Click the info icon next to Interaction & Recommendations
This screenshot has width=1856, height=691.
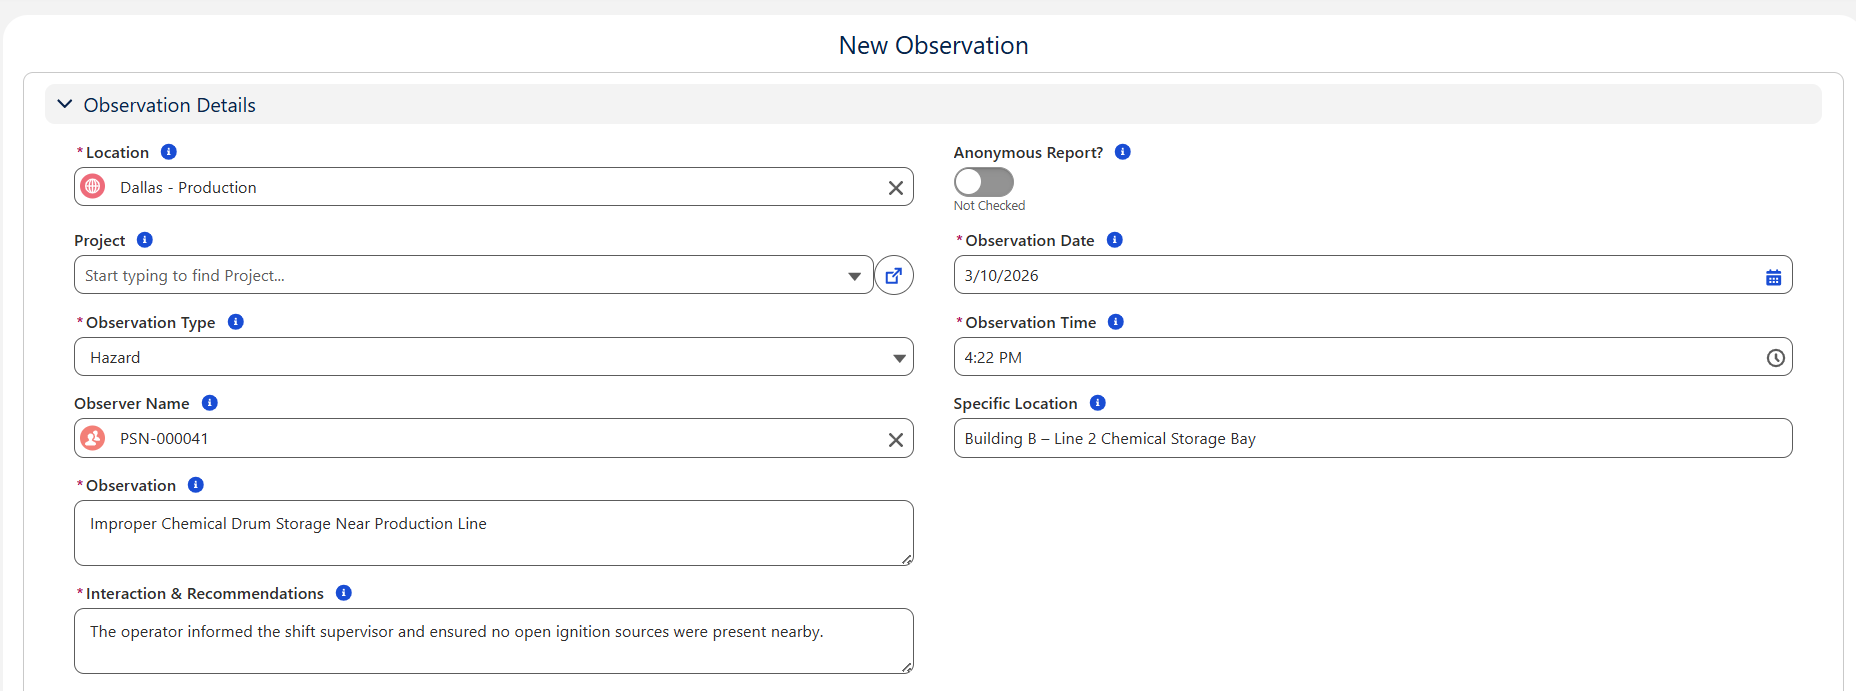(344, 593)
